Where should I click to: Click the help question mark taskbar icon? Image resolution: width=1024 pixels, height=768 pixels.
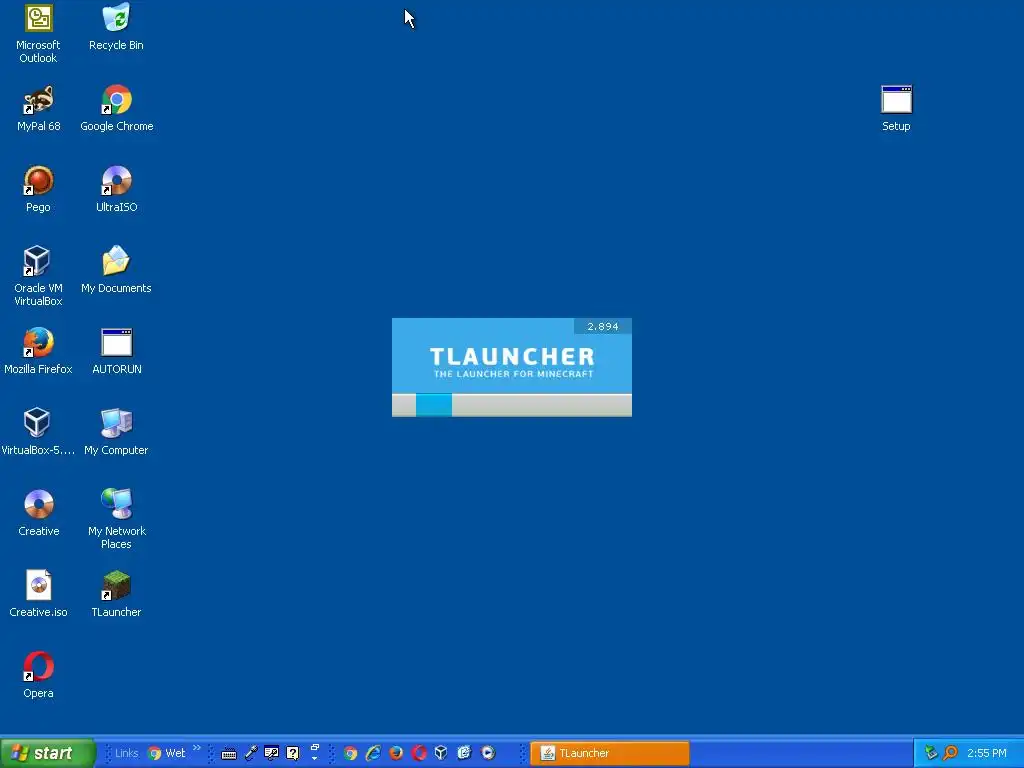pyautogui.click(x=293, y=753)
